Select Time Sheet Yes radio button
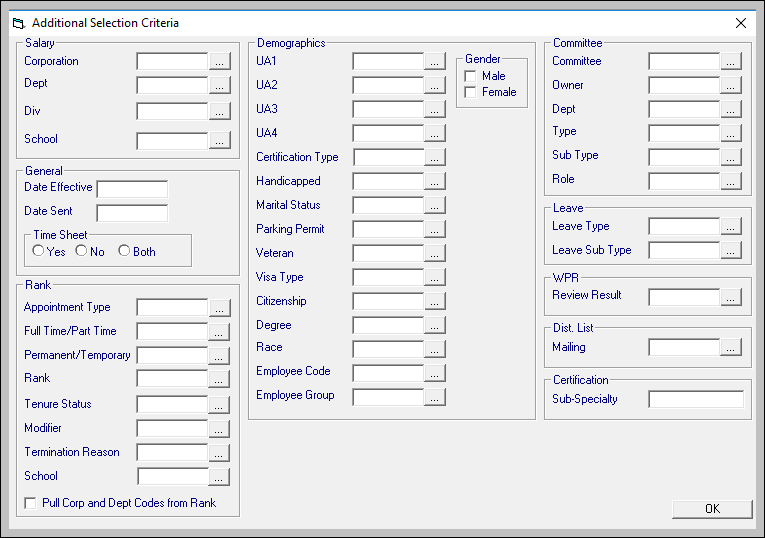Image resolution: width=765 pixels, height=538 pixels. (x=38, y=251)
